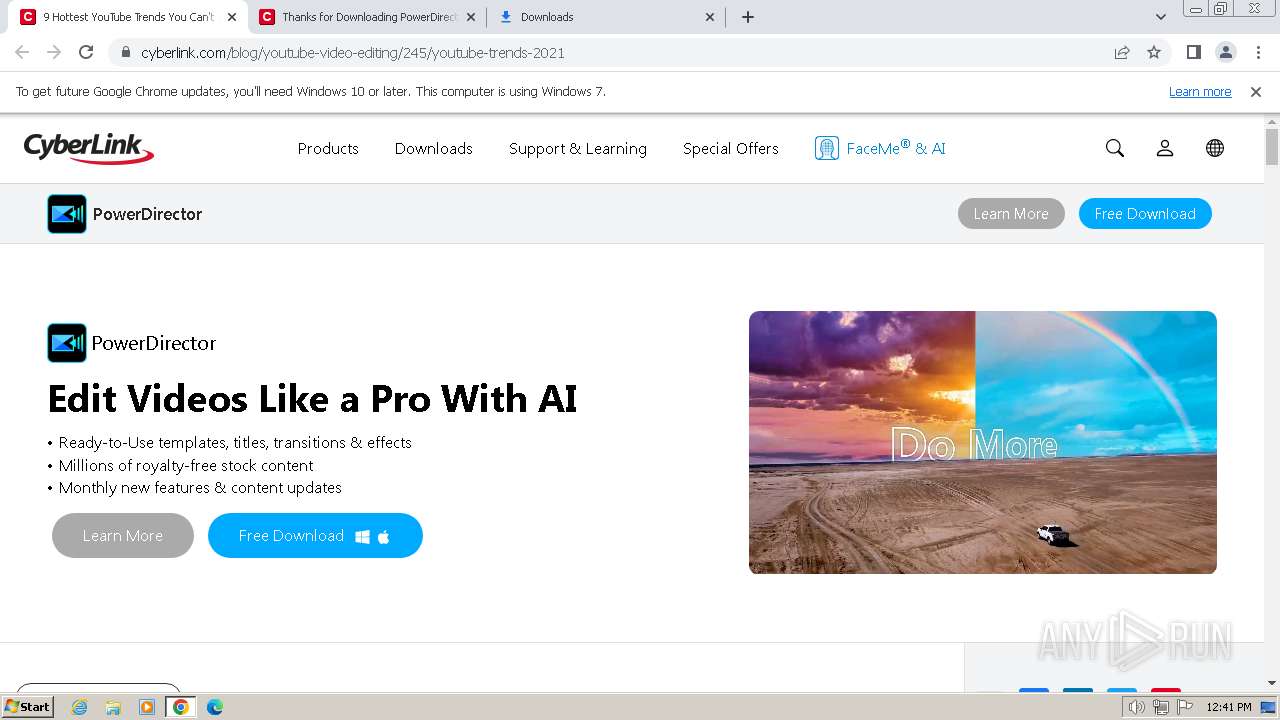Image resolution: width=1280 pixels, height=720 pixels.
Task: Click the browser back arrow
Action: pos(22,52)
